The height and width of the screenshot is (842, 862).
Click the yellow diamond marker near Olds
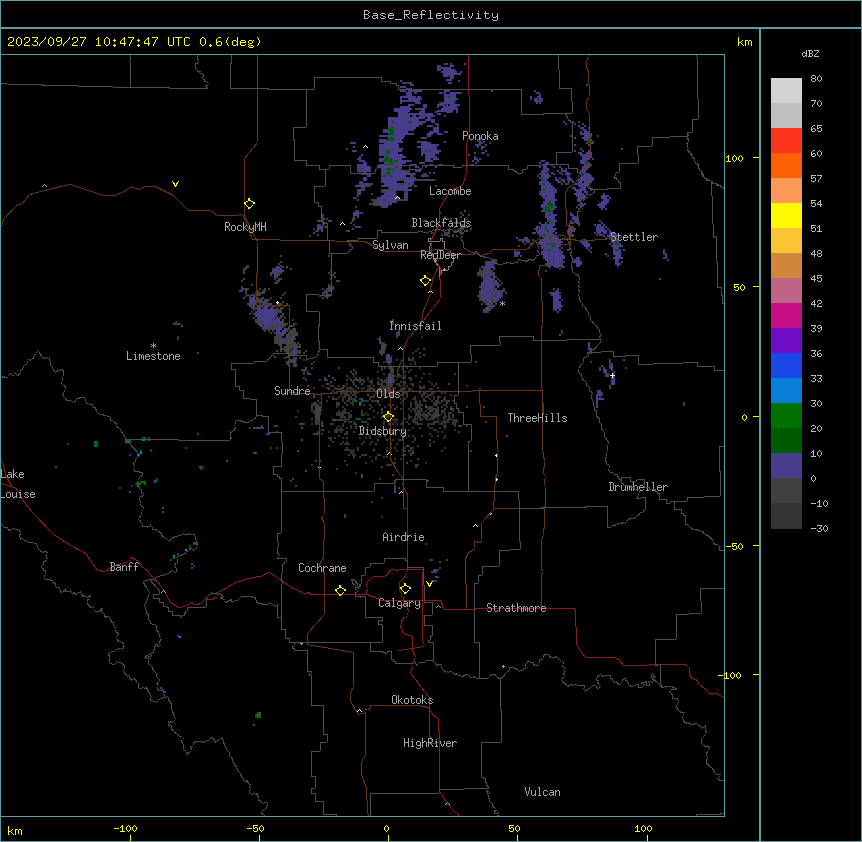coord(388,417)
